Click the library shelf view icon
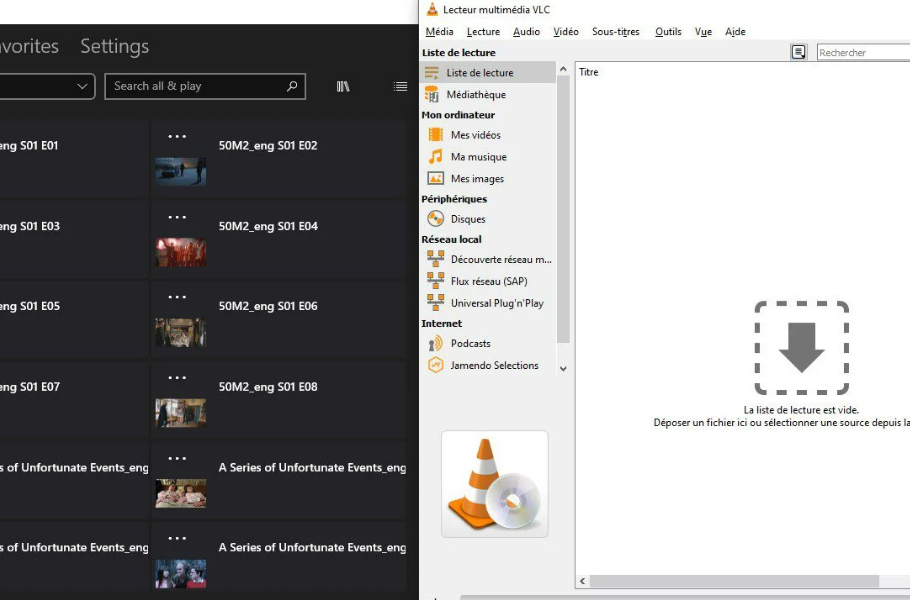 343,86
